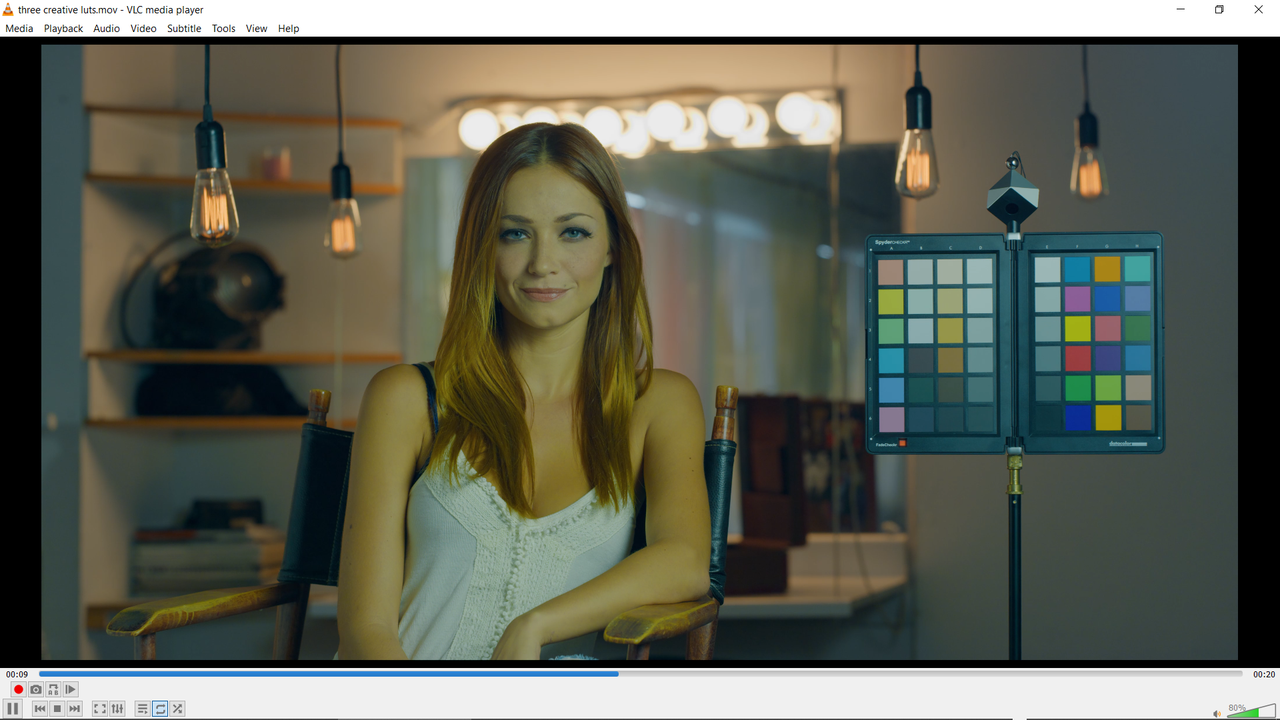This screenshot has height=720, width=1280.
Task: Adjust the volume slider at 80%
Action: tap(1250, 710)
